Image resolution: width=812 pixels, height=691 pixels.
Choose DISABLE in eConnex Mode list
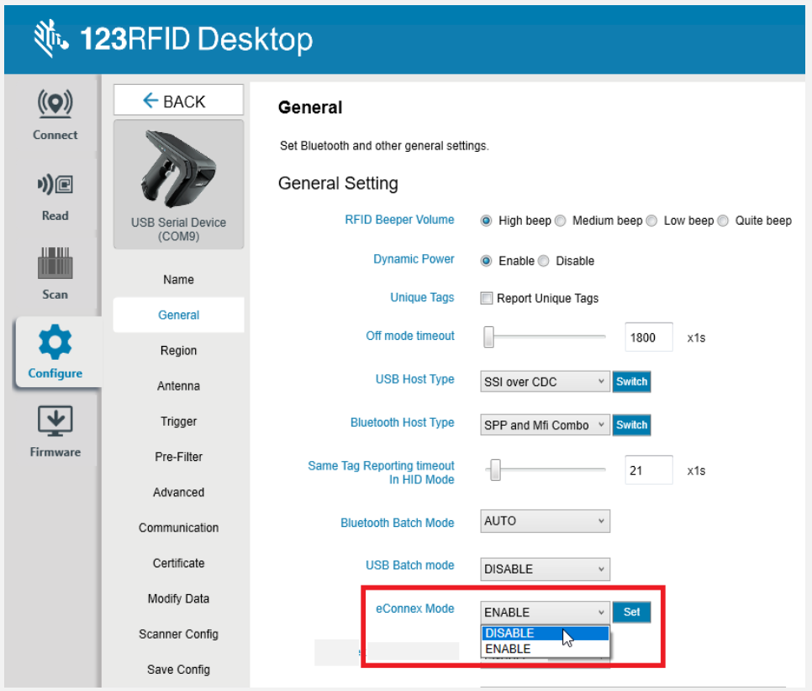click(544, 634)
